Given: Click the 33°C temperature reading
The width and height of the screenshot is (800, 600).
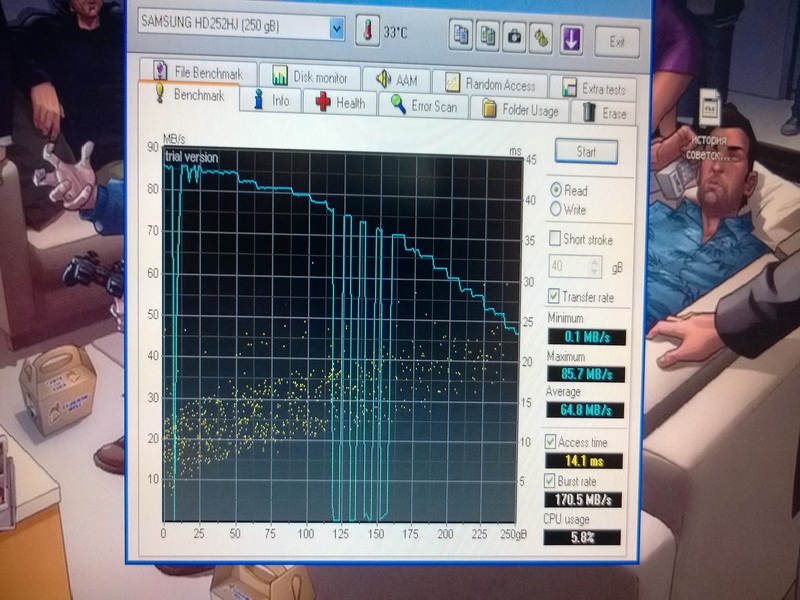Looking at the screenshot, I should 395,33.
